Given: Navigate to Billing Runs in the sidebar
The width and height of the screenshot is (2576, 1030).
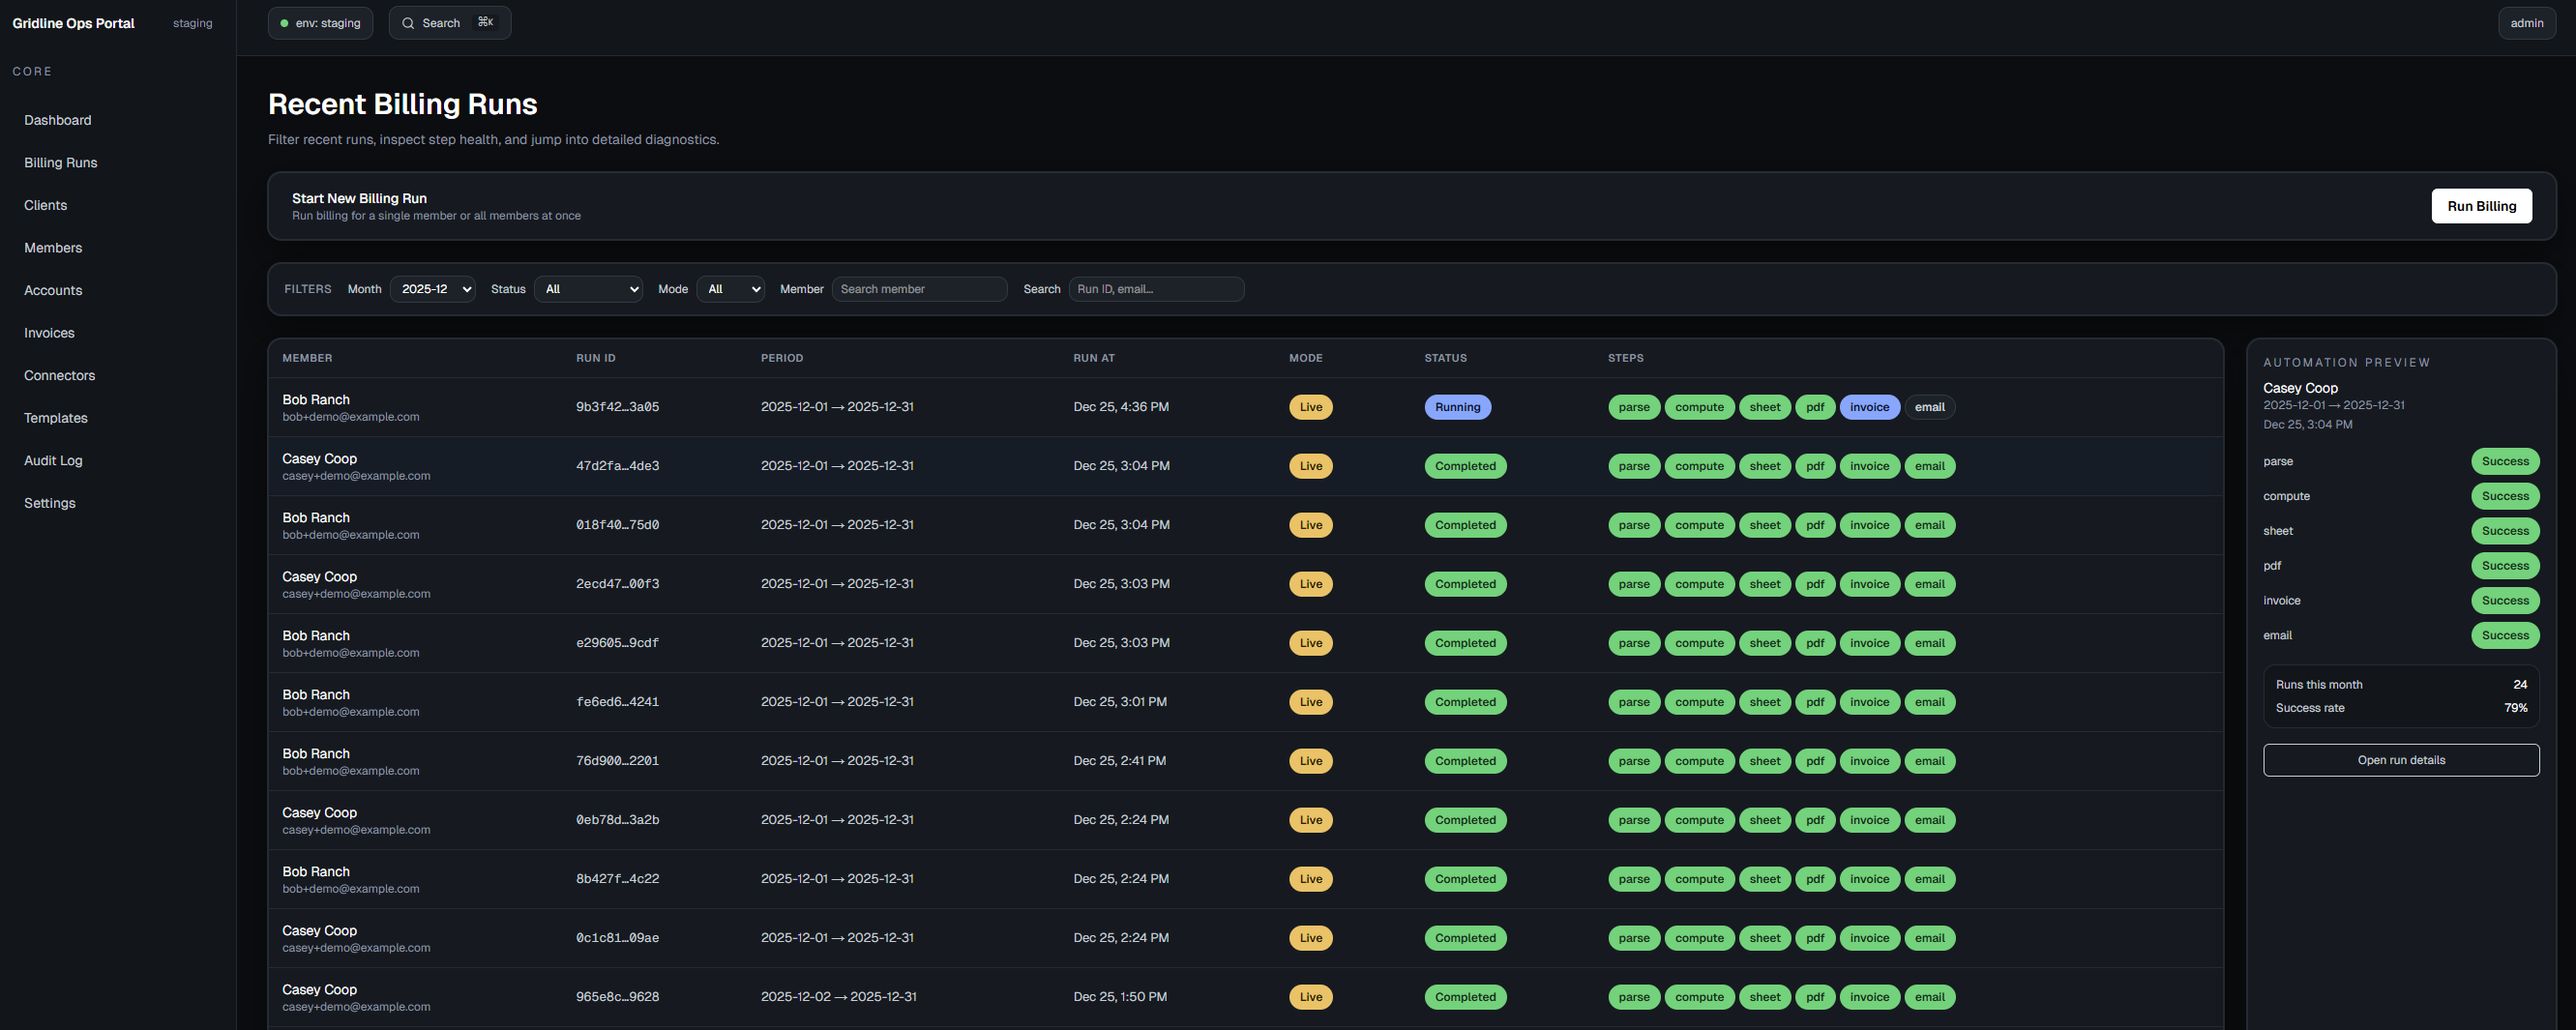Looking at the screenshot, I should [x=60, y=162].
